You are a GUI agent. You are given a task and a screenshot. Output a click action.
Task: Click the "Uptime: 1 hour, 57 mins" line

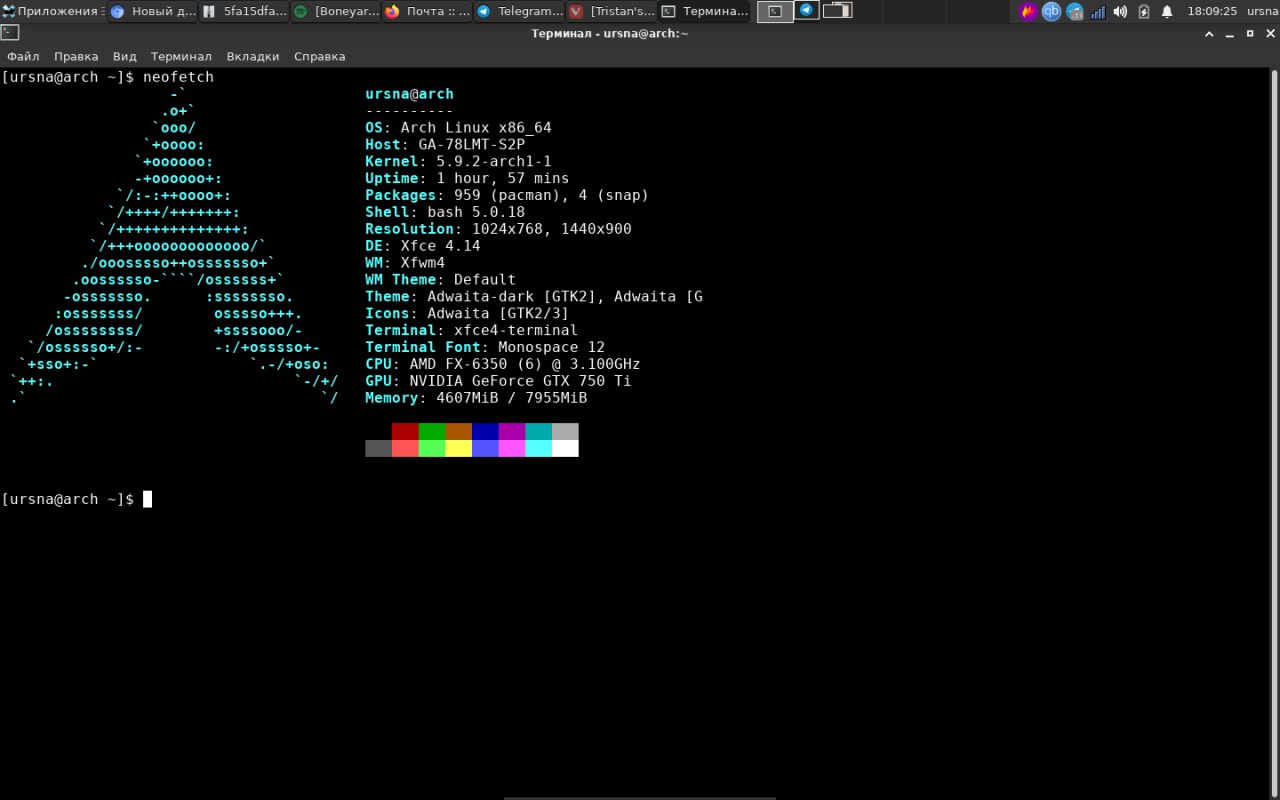[467, 179]
